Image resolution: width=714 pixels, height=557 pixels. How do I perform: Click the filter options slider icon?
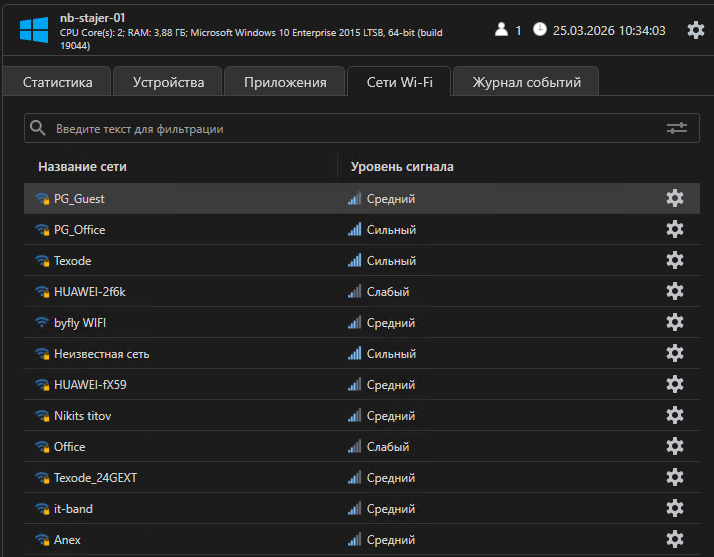tap(677, 128)
